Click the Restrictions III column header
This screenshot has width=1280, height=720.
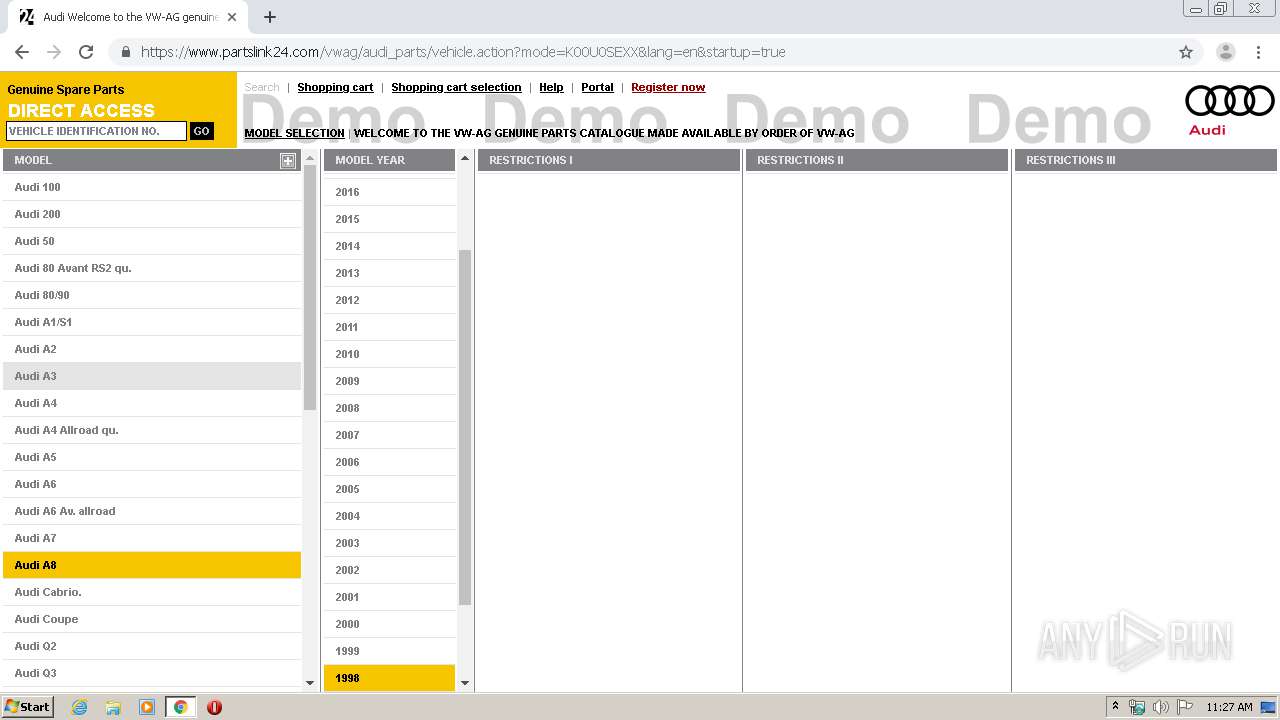pos(1146,160)
